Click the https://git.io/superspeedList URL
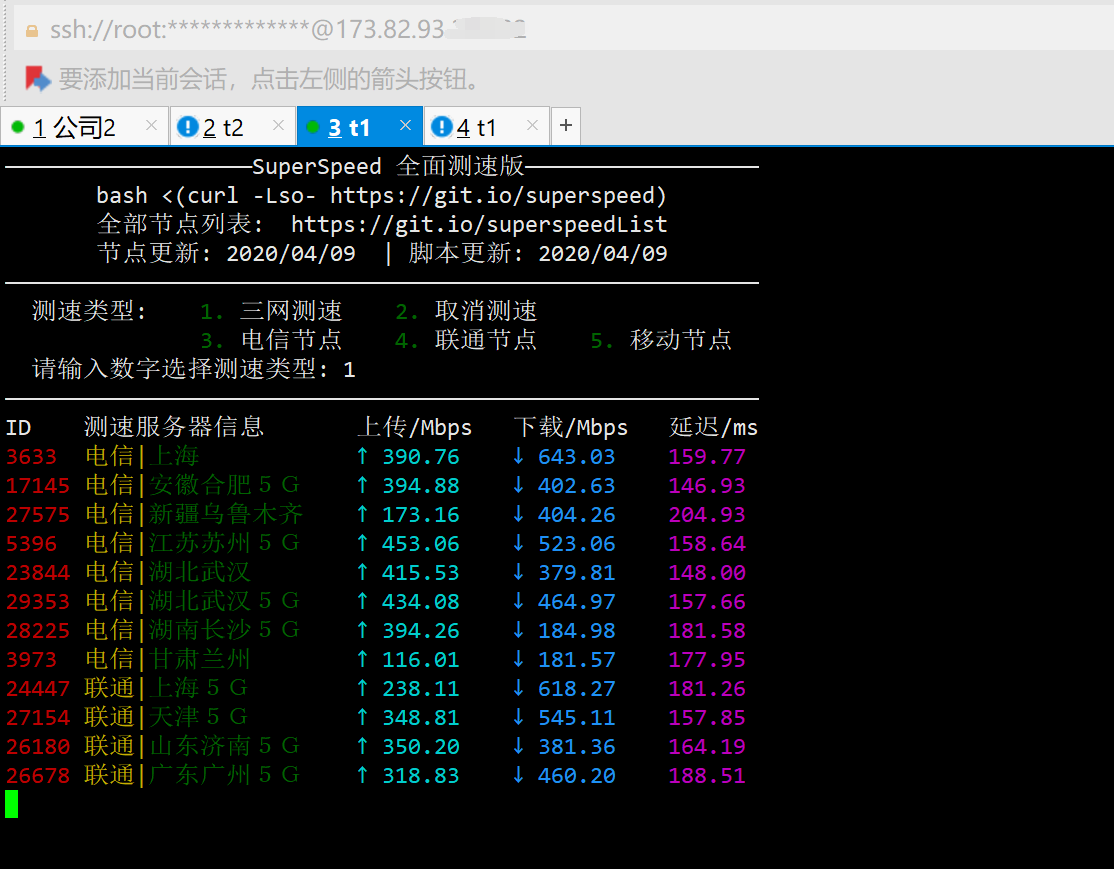The height and width of the screenshot is (869, 1114). [x=479, y=225]
